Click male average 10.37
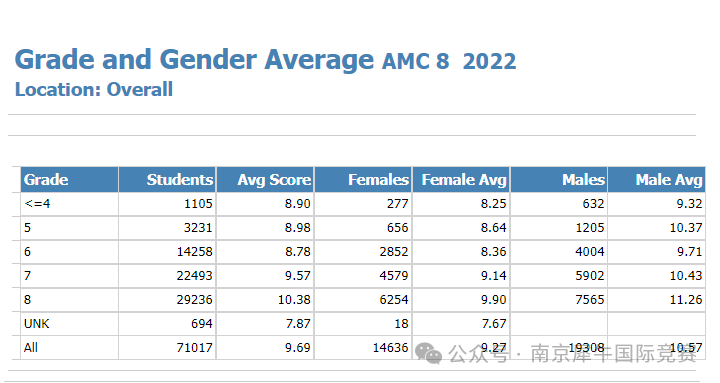 pyautogui.click(x=686, y=227)
